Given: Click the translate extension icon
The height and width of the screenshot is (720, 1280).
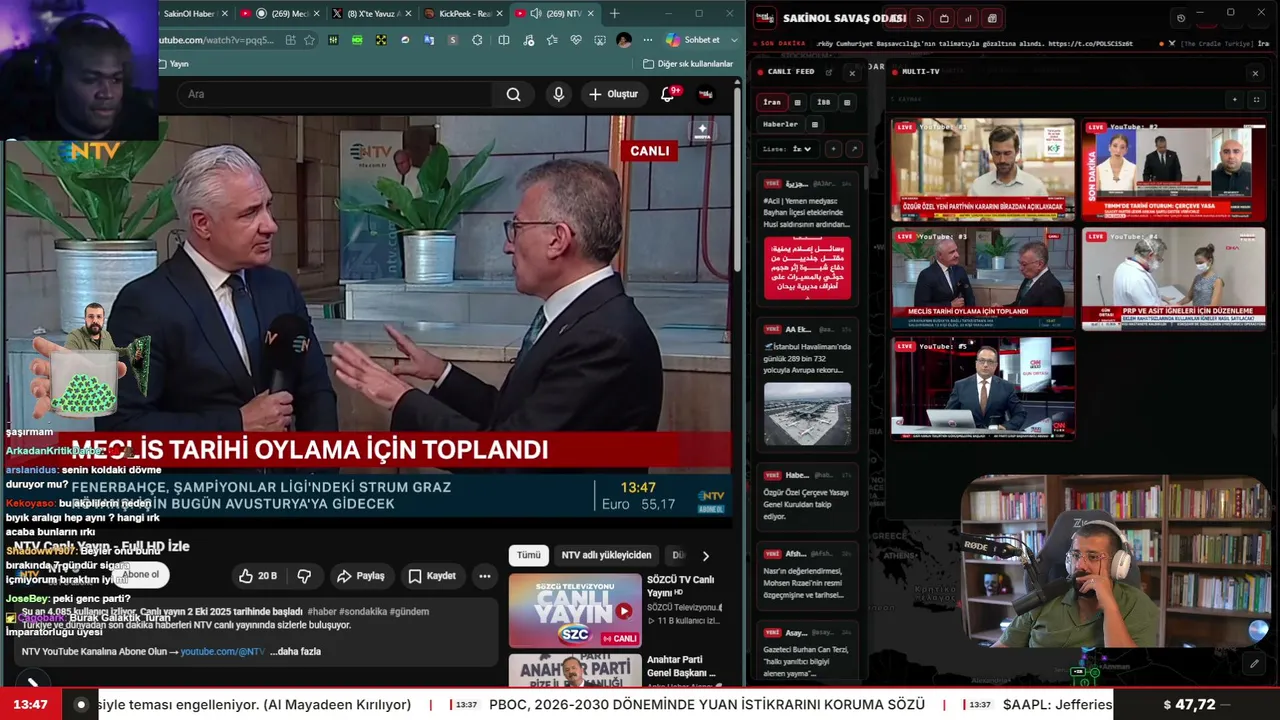Looking at the screenshot, I should [429, 40].
